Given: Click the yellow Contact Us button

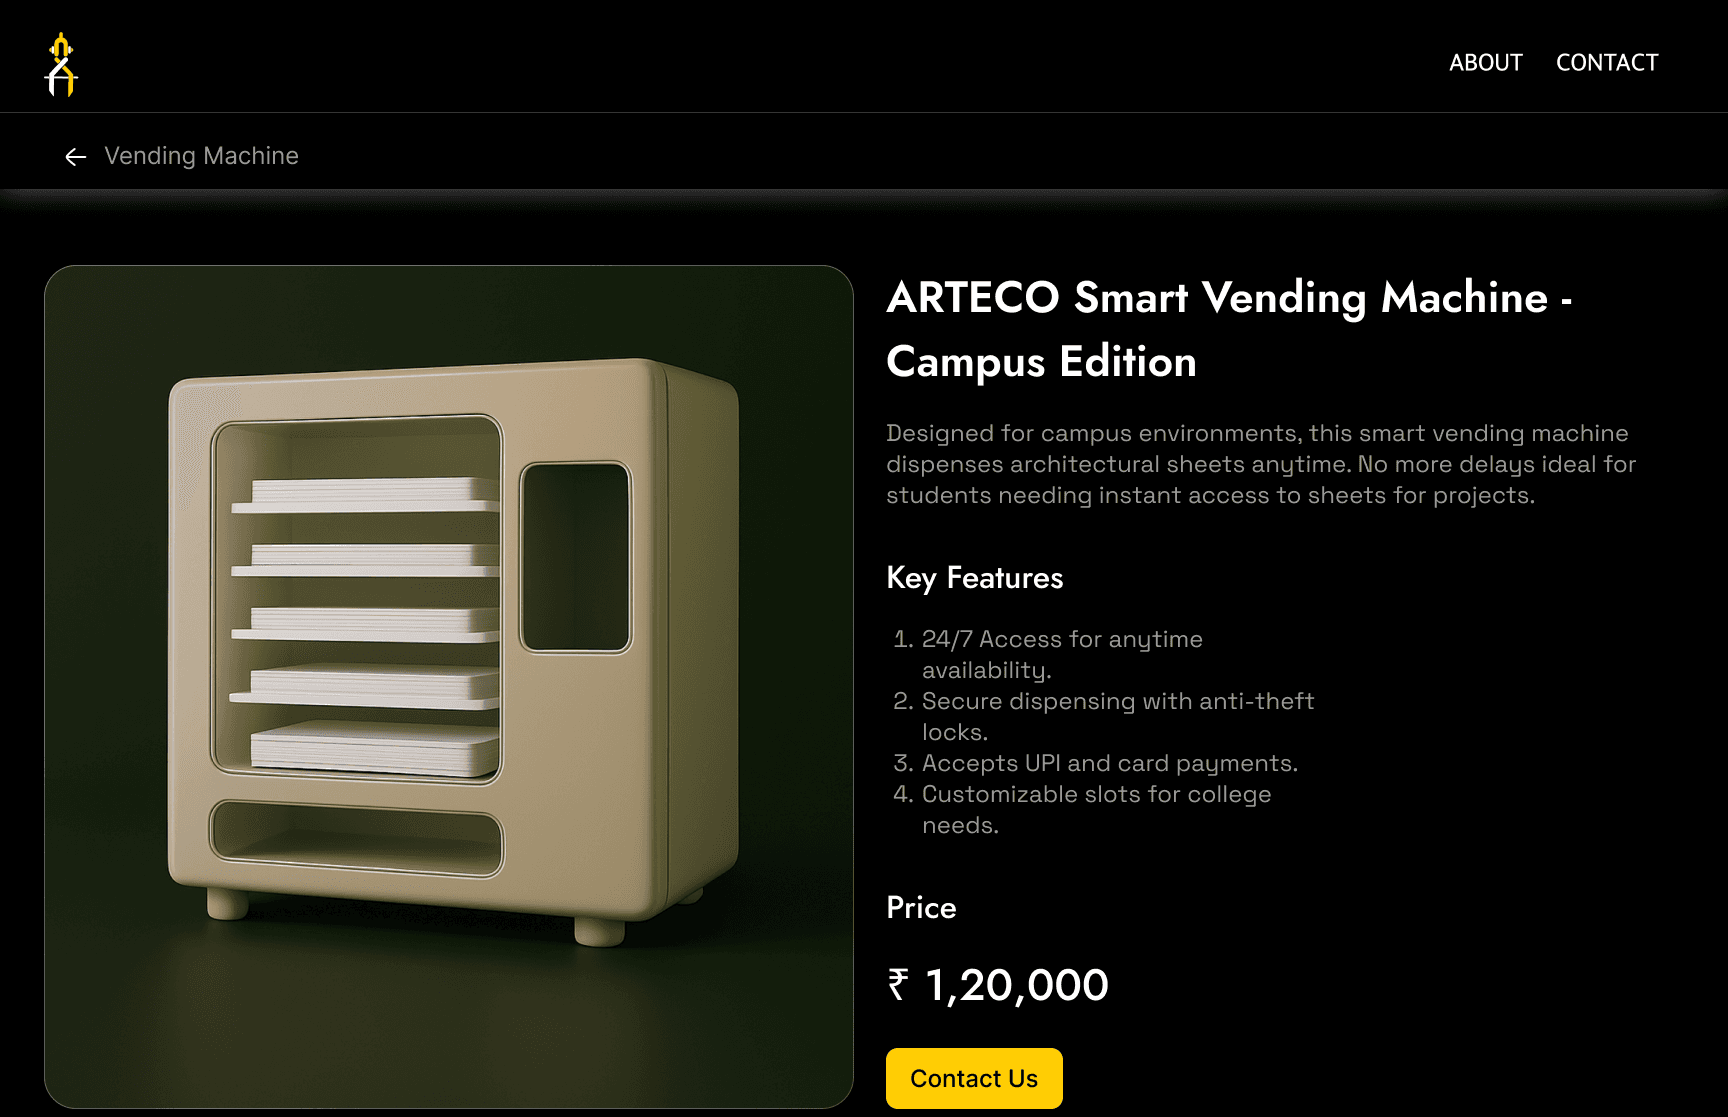Looking at the screenshot, I should coord(974,1078).
